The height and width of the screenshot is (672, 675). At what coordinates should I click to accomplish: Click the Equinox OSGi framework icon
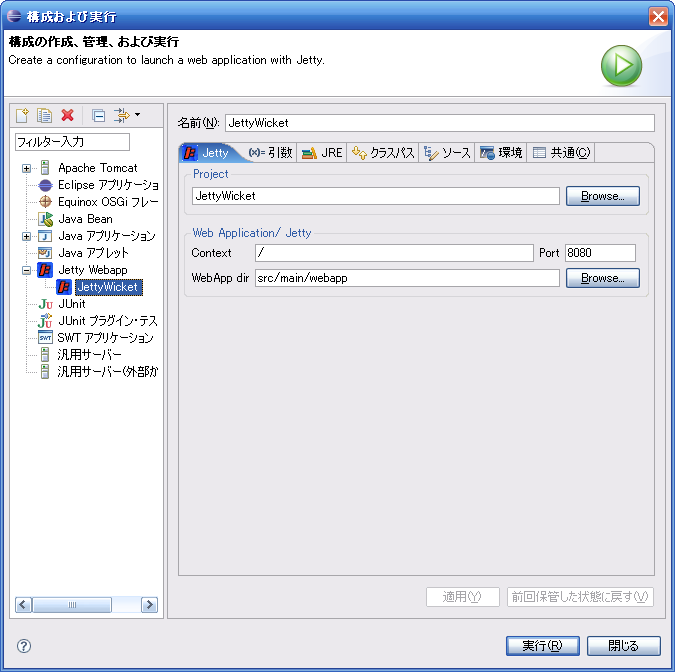45,201
